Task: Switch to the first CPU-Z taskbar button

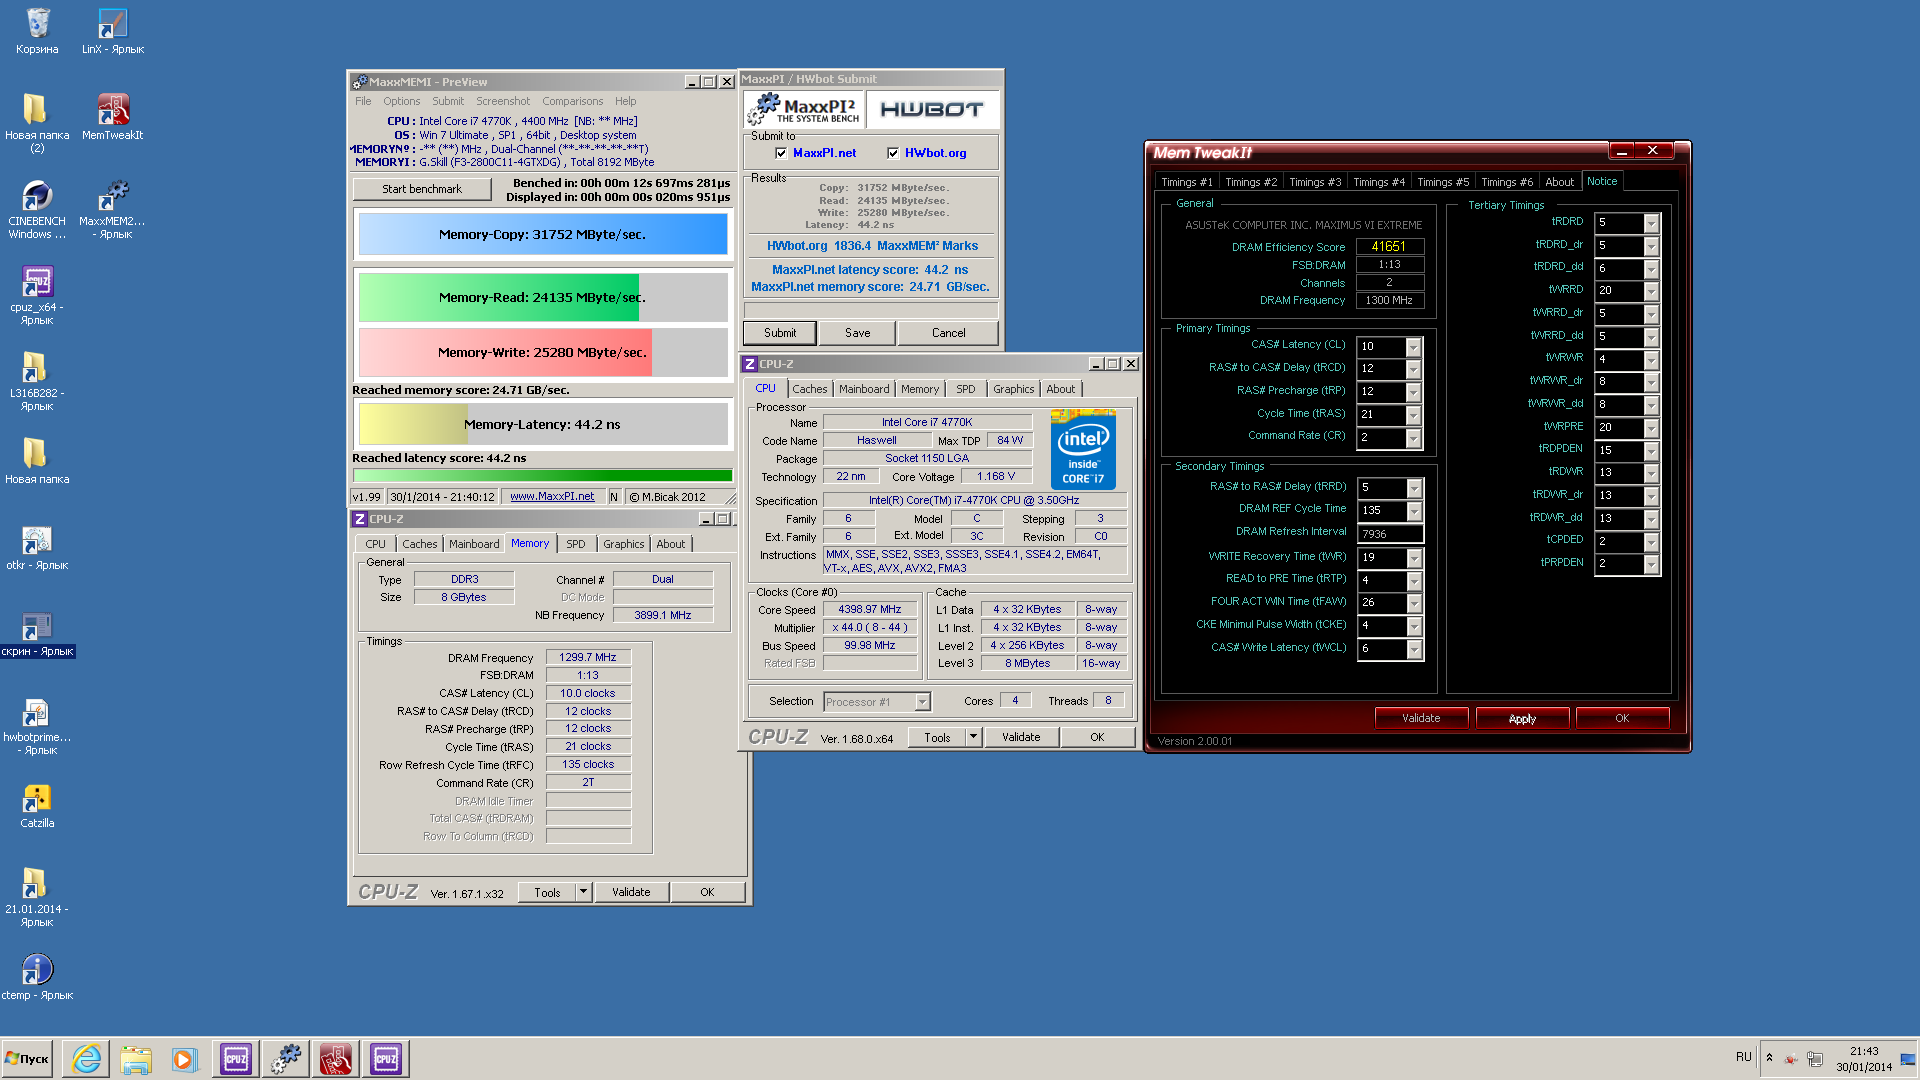Action: pos(236,1058)
